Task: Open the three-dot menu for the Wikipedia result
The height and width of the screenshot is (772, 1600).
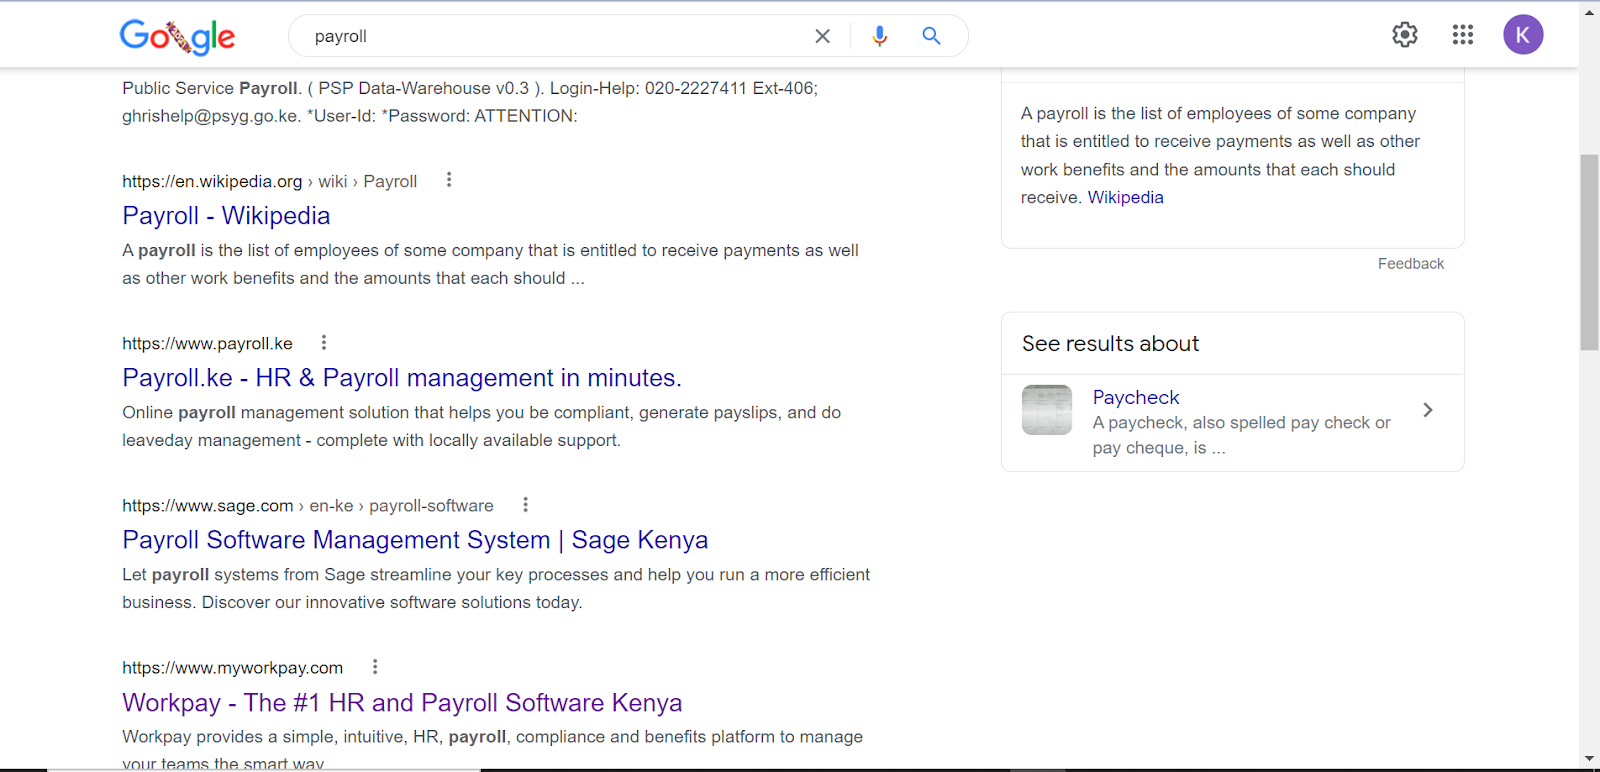Action: tap(449, 180)
